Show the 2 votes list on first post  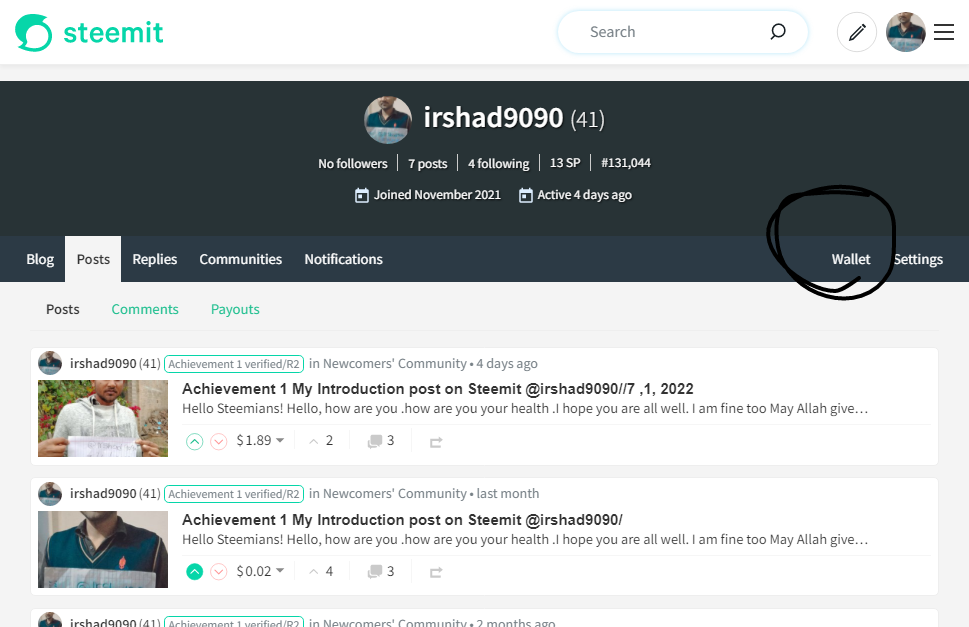pyautogui.click(x=321, y=440)
